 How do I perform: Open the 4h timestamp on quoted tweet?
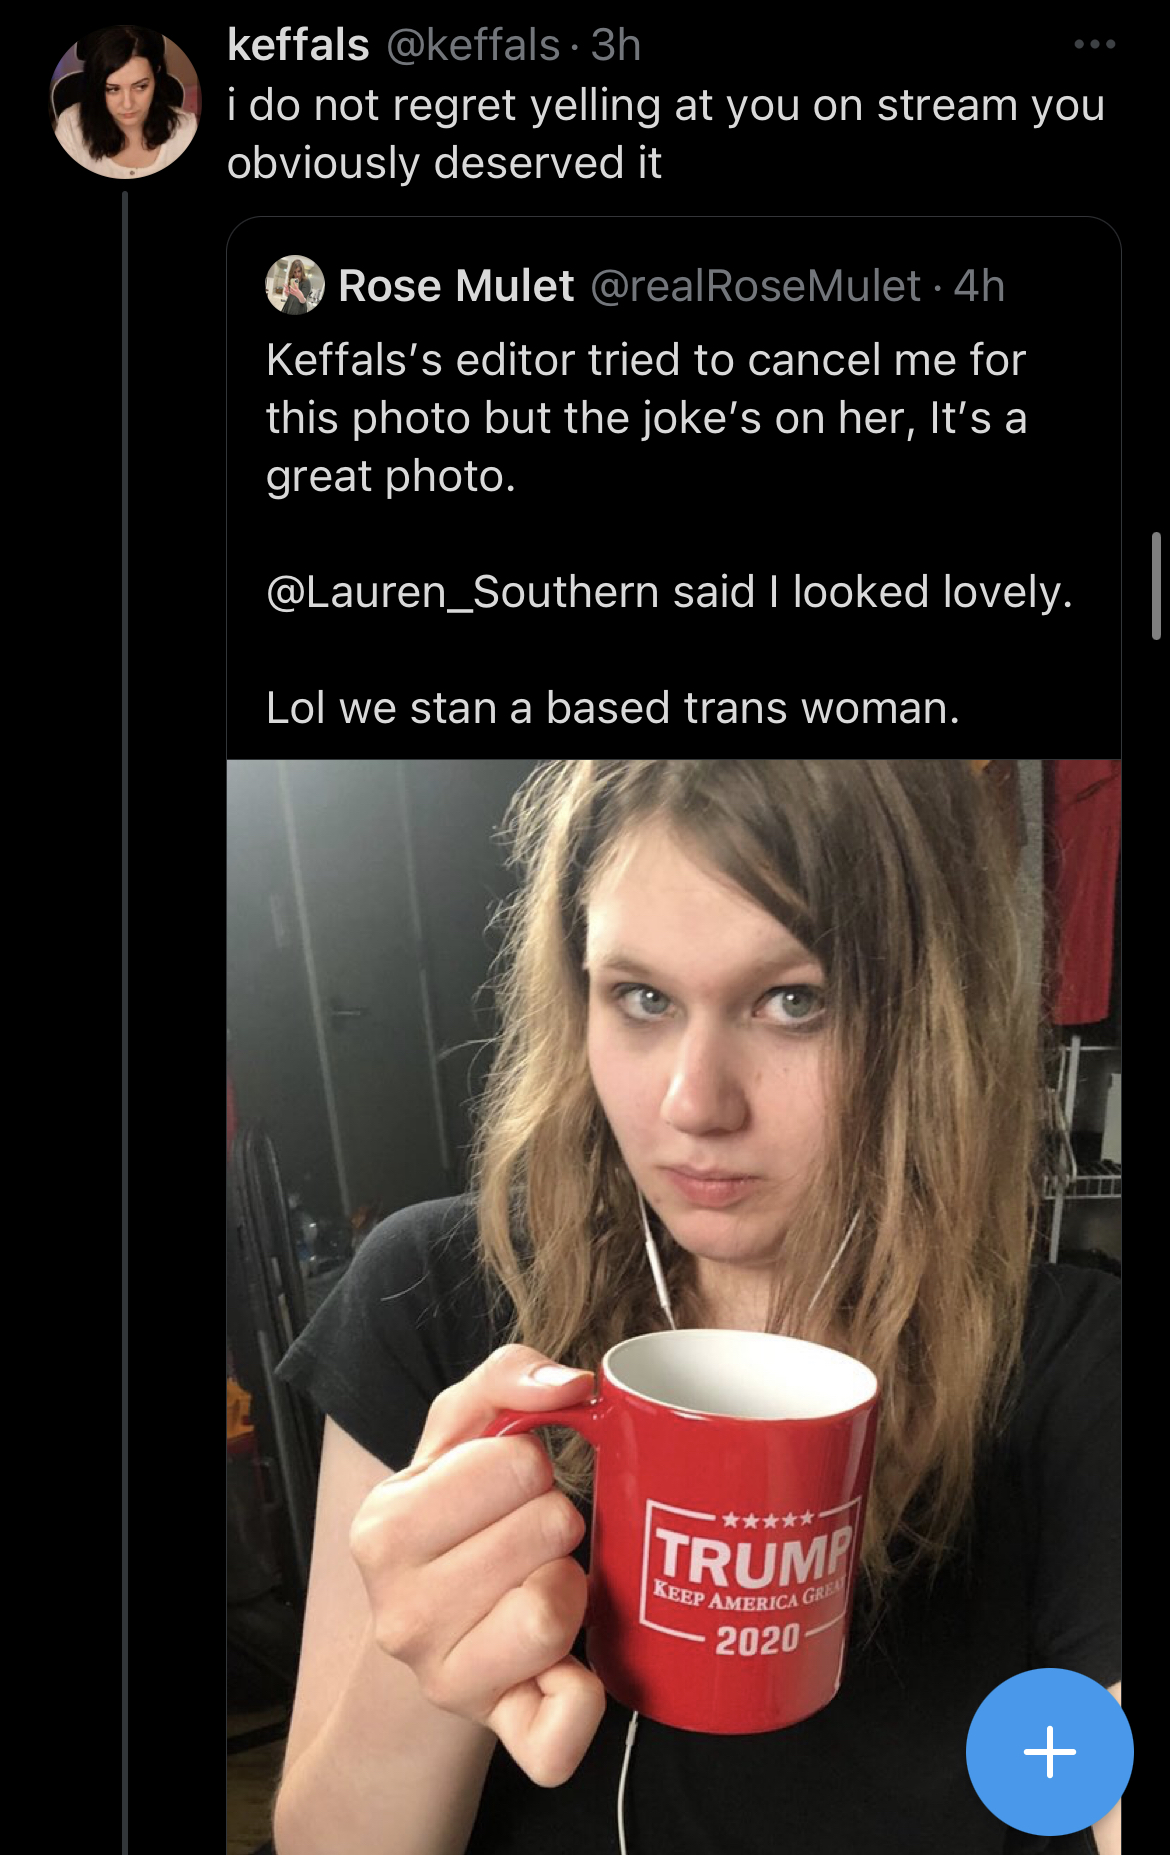click(x=979, y=286)
